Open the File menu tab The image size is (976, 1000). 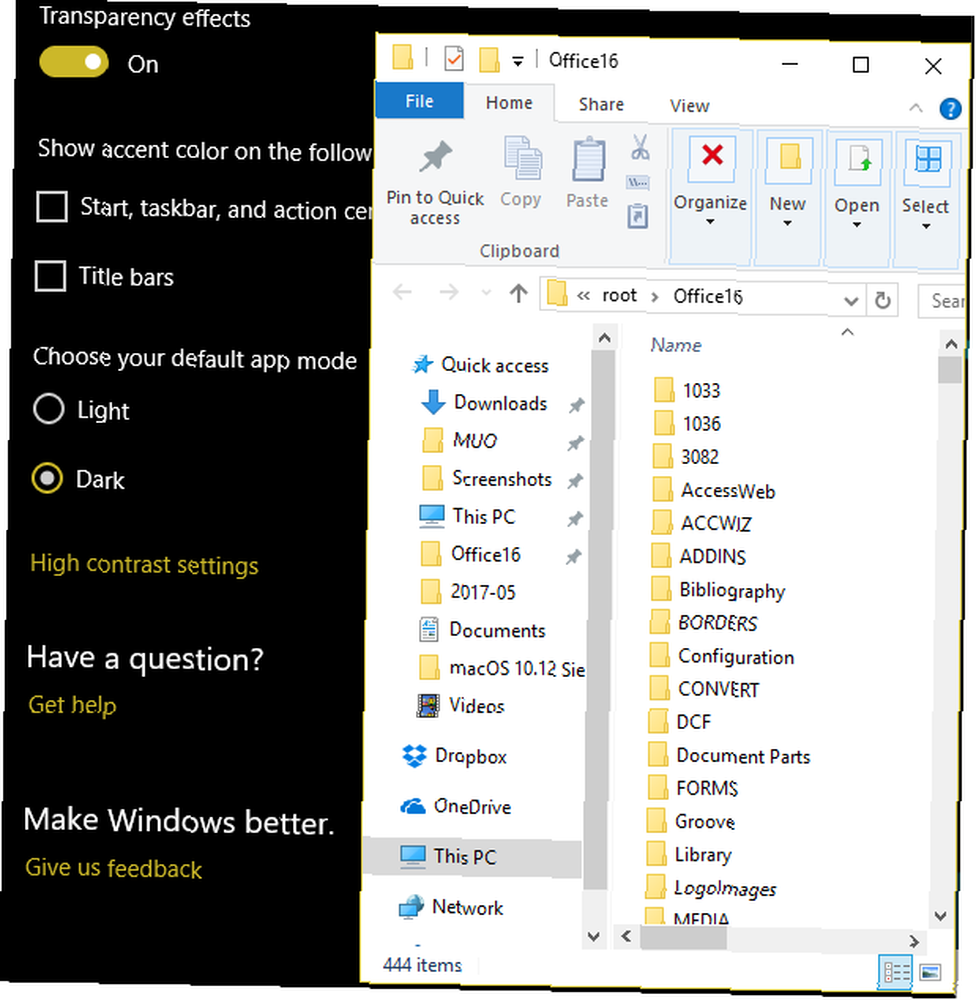click(x=419, y=101)
